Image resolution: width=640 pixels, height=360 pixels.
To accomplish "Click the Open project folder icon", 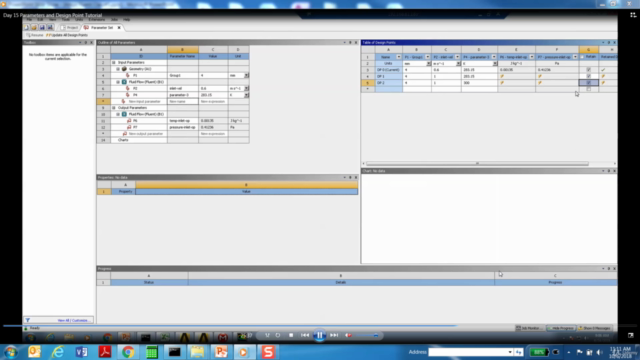I will (x=34, y=27).
